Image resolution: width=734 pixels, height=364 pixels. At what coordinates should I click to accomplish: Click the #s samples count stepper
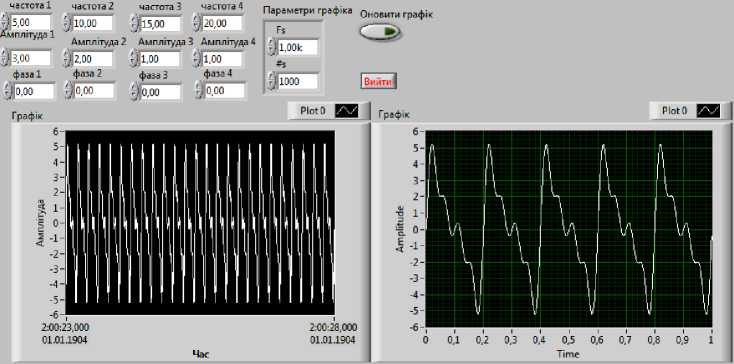271,80
